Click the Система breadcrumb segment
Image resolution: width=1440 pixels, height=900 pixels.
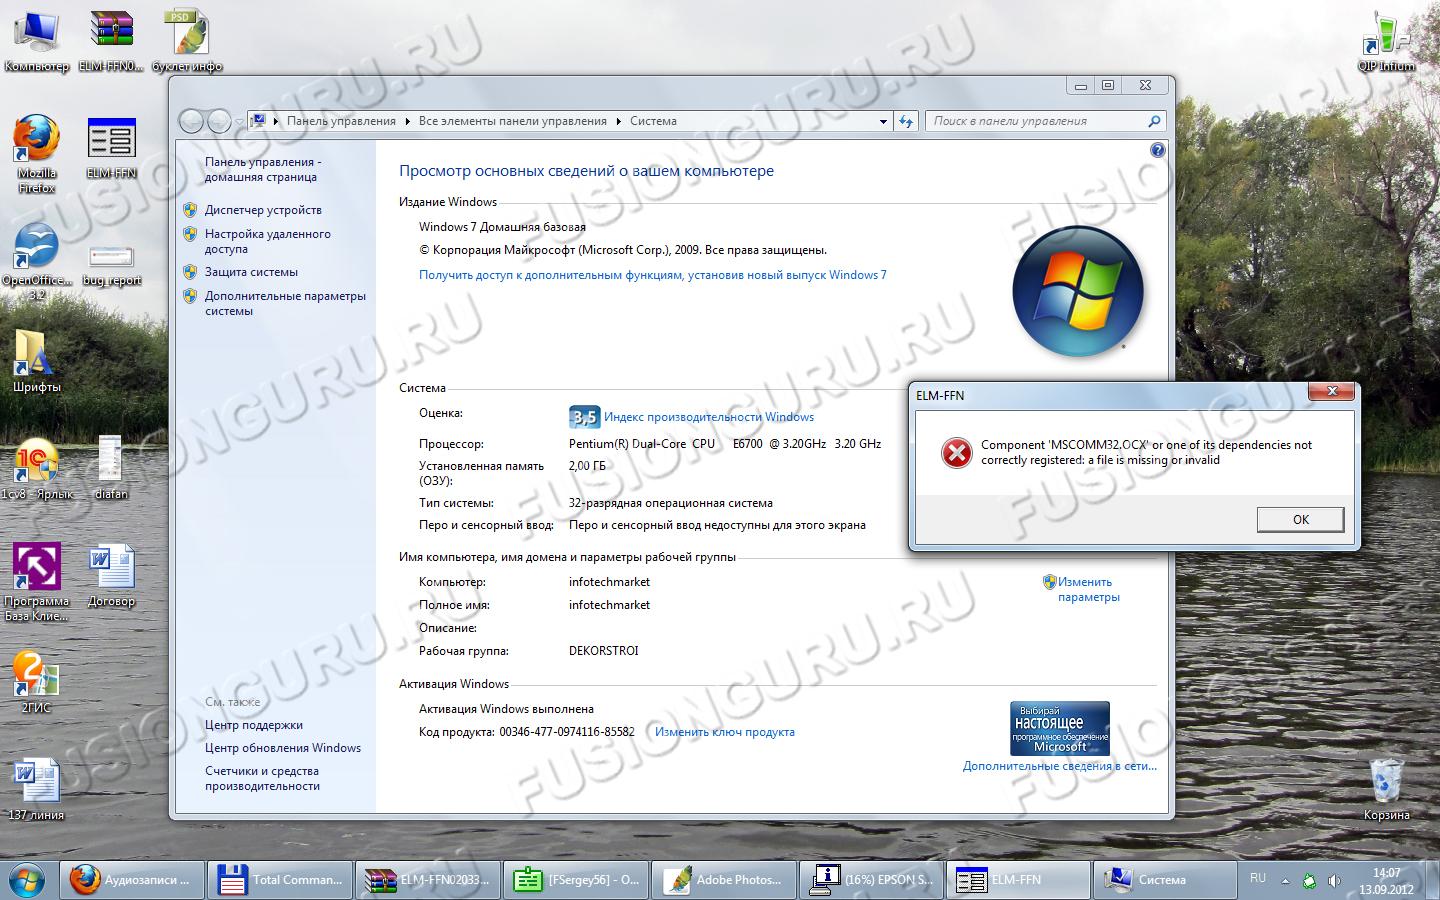pyautogui.click(x=653, y=121)
